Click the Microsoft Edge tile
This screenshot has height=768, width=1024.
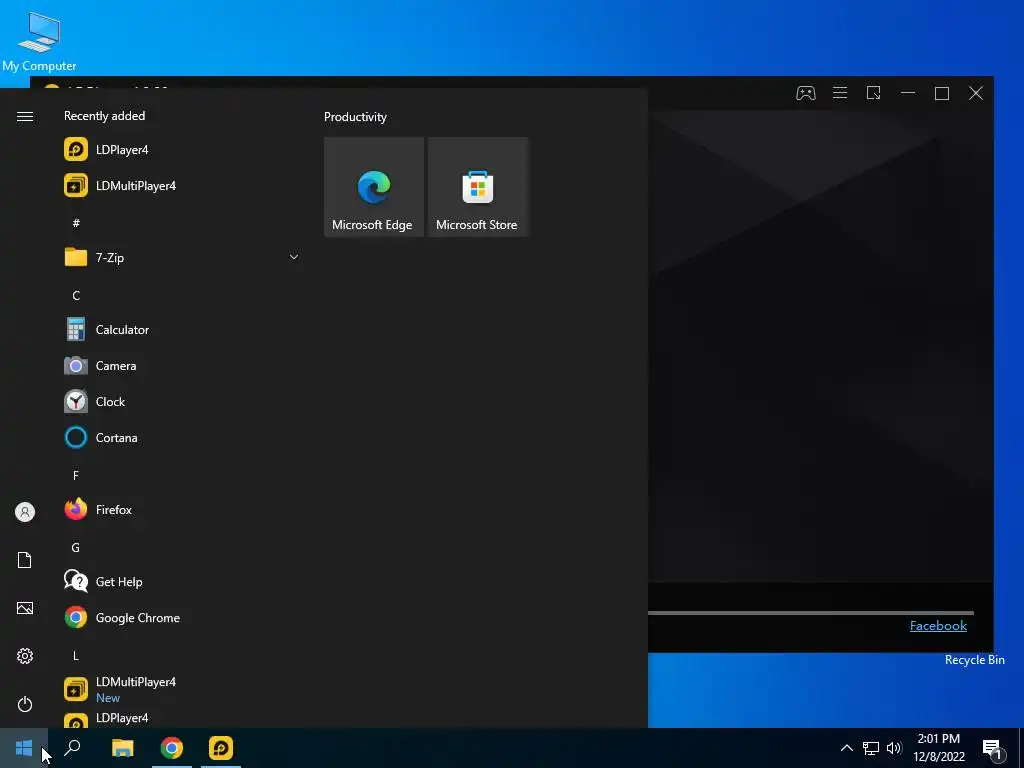click(x=374, y=187)
